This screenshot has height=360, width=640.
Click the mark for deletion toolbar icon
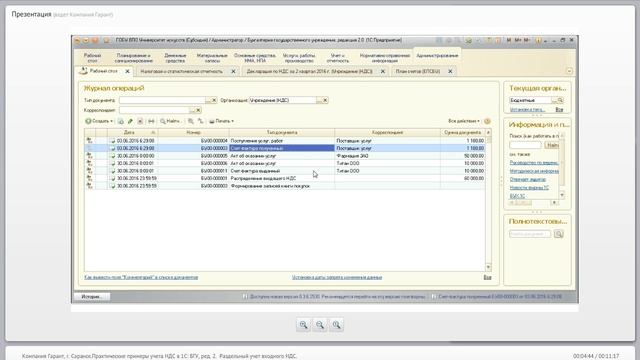click(x=140, y=121)
